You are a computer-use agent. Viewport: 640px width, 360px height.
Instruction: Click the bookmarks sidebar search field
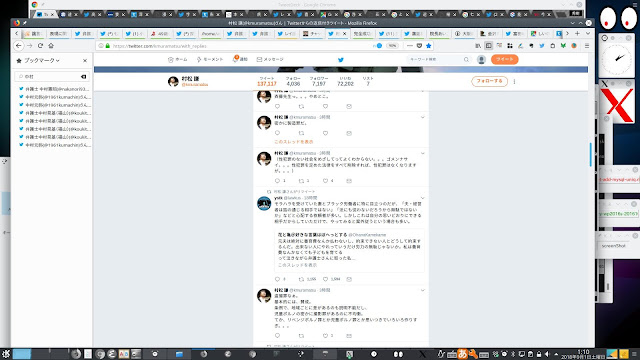coord(51,76)
